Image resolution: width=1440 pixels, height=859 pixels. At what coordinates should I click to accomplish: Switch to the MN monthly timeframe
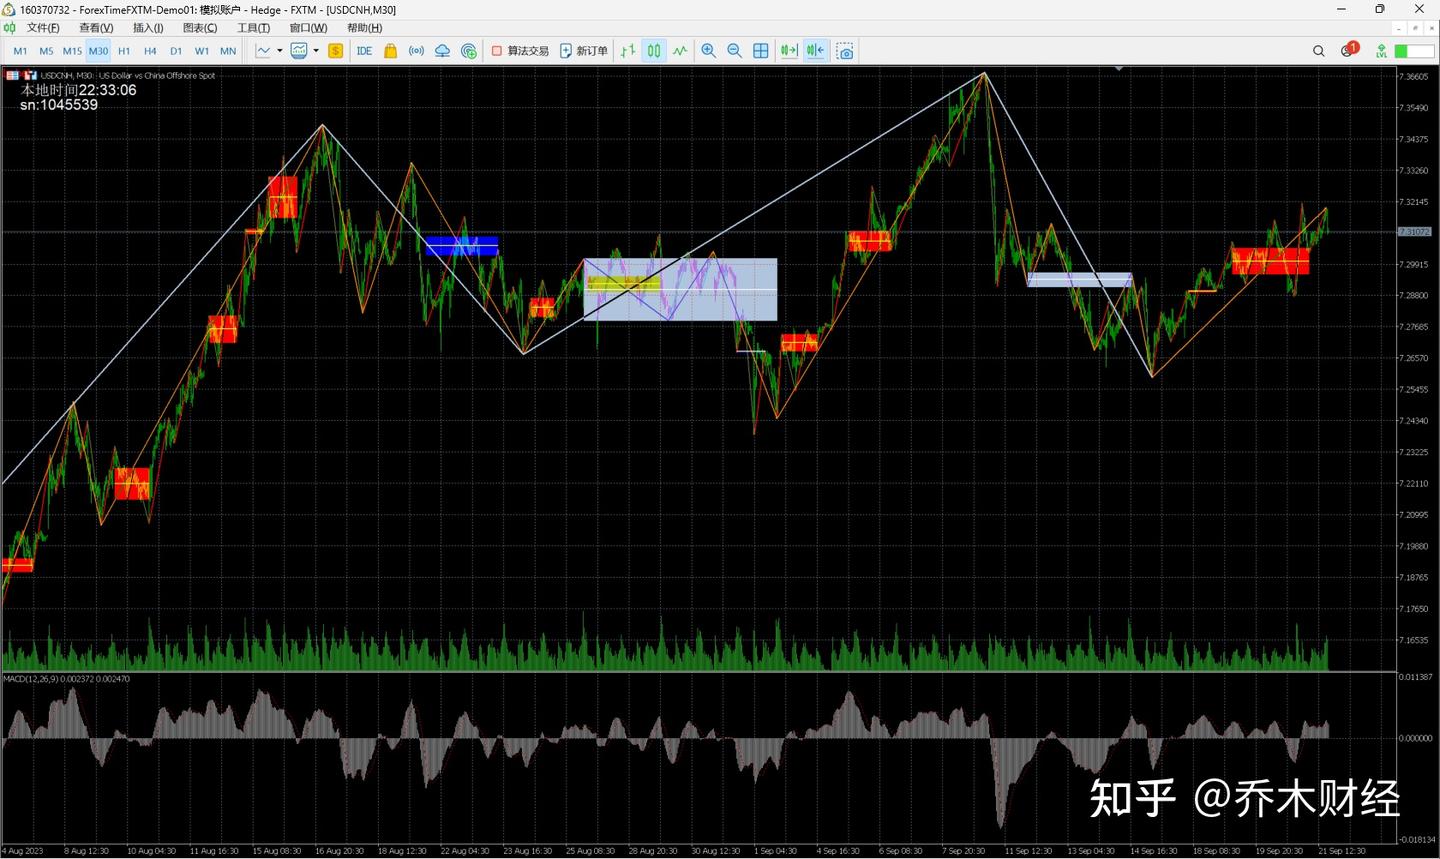228,51
